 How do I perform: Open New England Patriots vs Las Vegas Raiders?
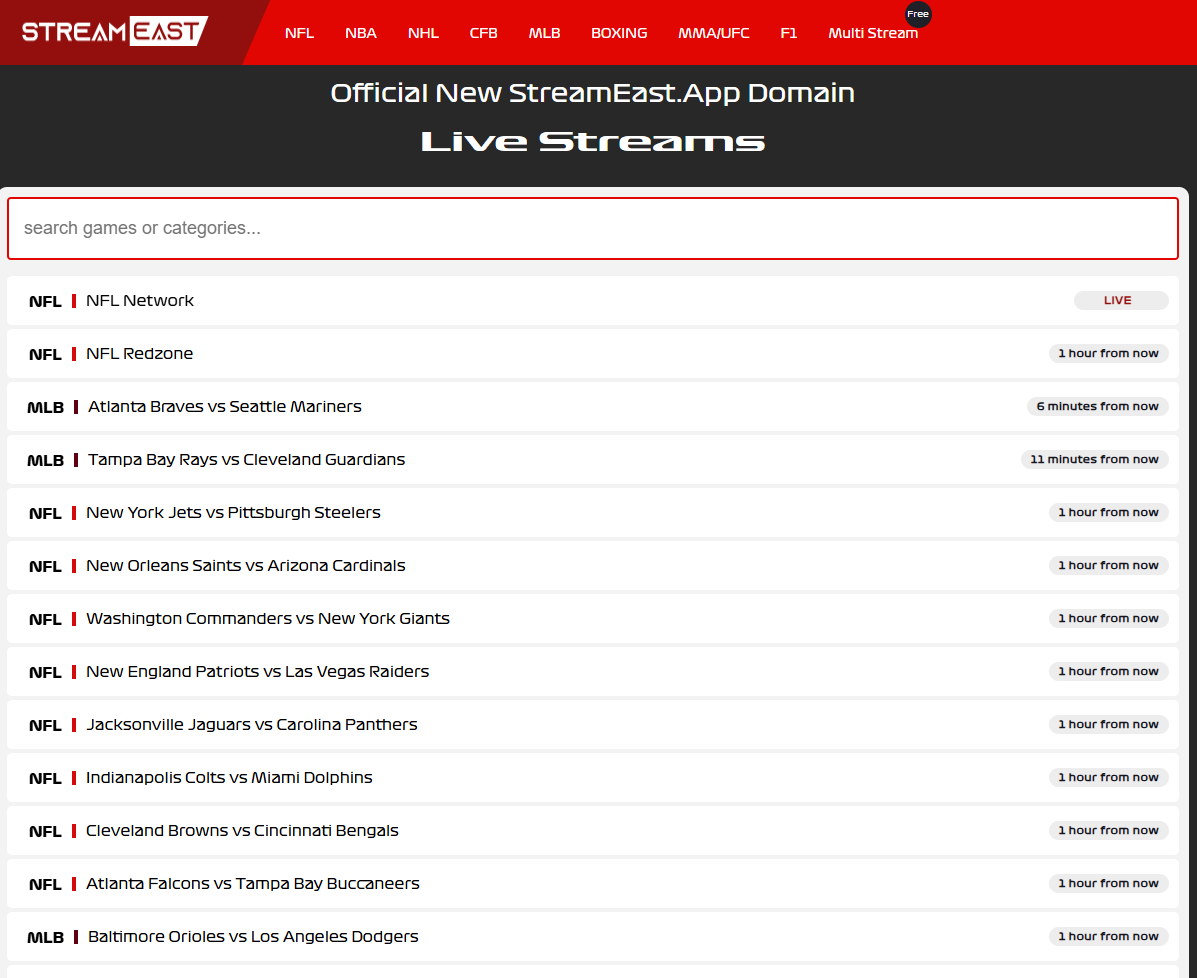(x=592, y=672)
